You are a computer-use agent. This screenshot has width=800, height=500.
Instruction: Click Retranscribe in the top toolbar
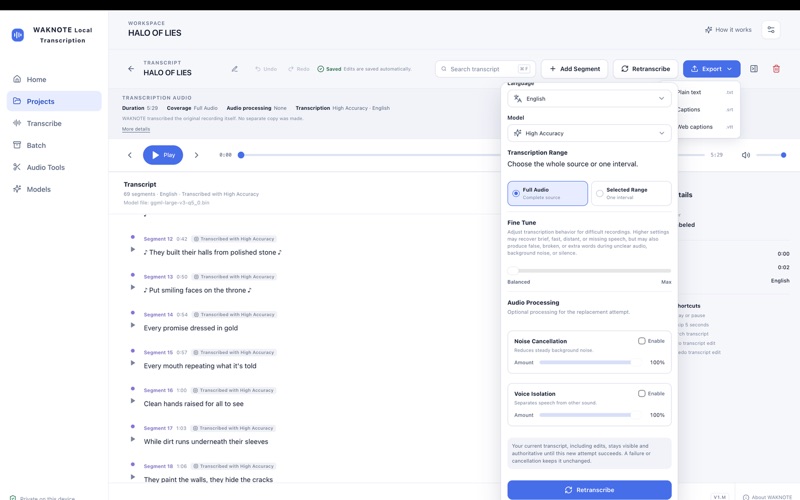(x=645, y=69)
